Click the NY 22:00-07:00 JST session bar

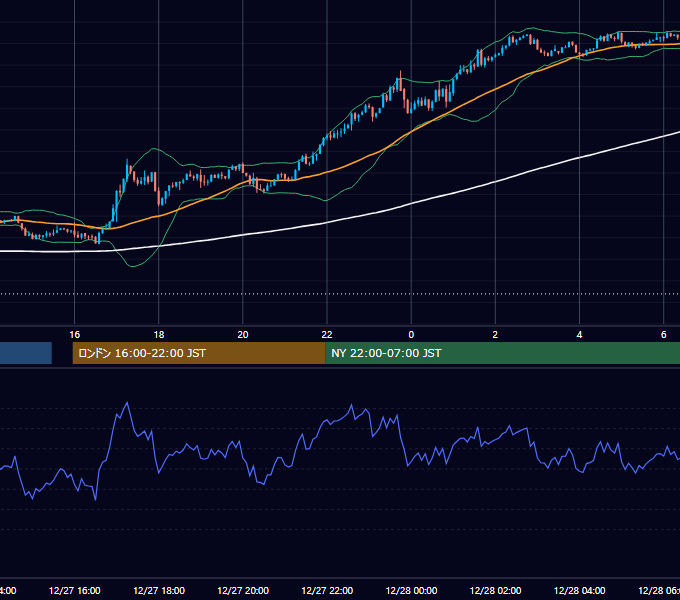point(502,353)
